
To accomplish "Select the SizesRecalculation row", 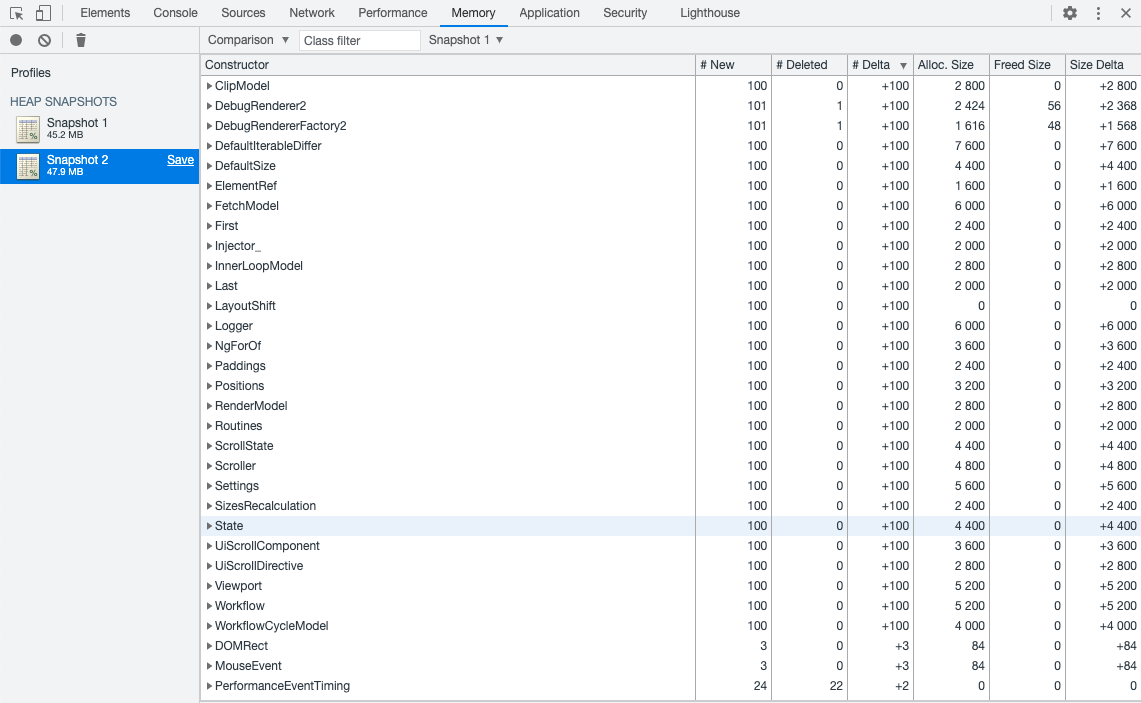I will 670,506.
